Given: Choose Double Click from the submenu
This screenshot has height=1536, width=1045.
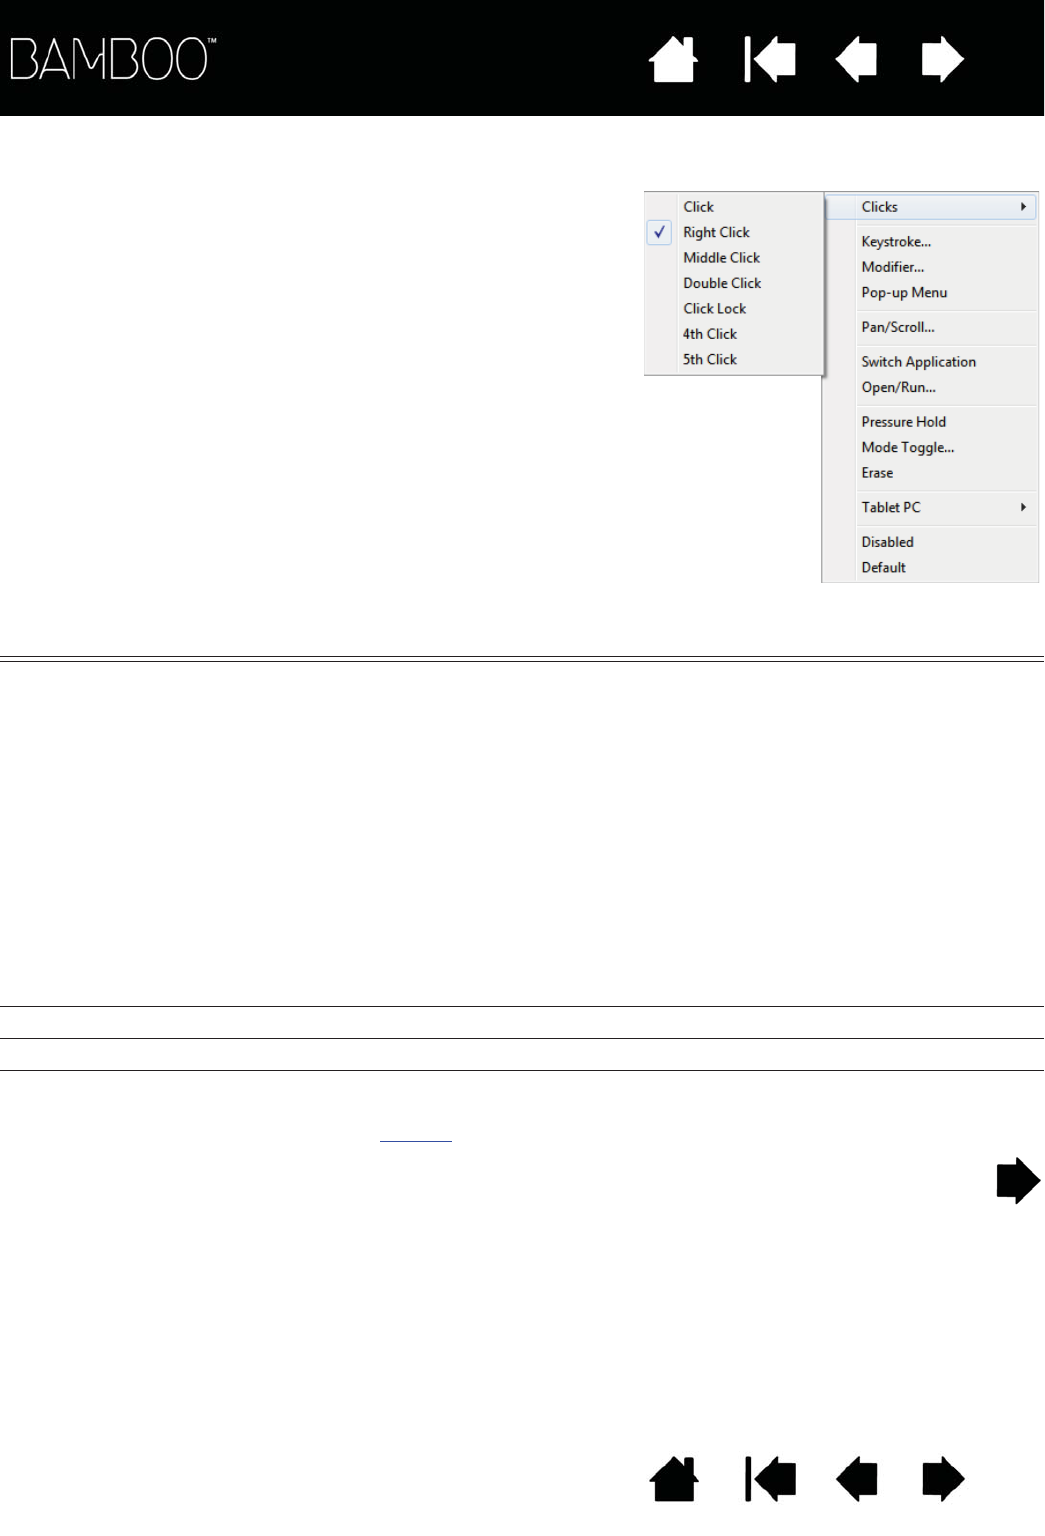Looking at the screenshot, I should pos(734,283).
